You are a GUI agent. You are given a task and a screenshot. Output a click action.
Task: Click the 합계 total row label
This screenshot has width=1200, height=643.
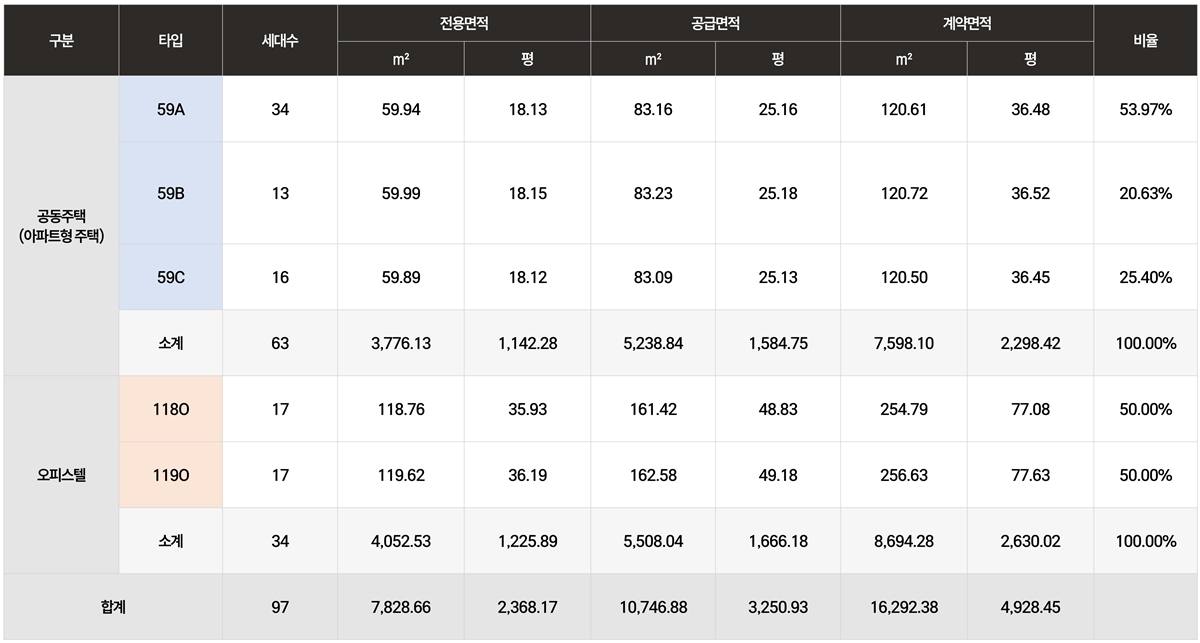coord(113,607)
